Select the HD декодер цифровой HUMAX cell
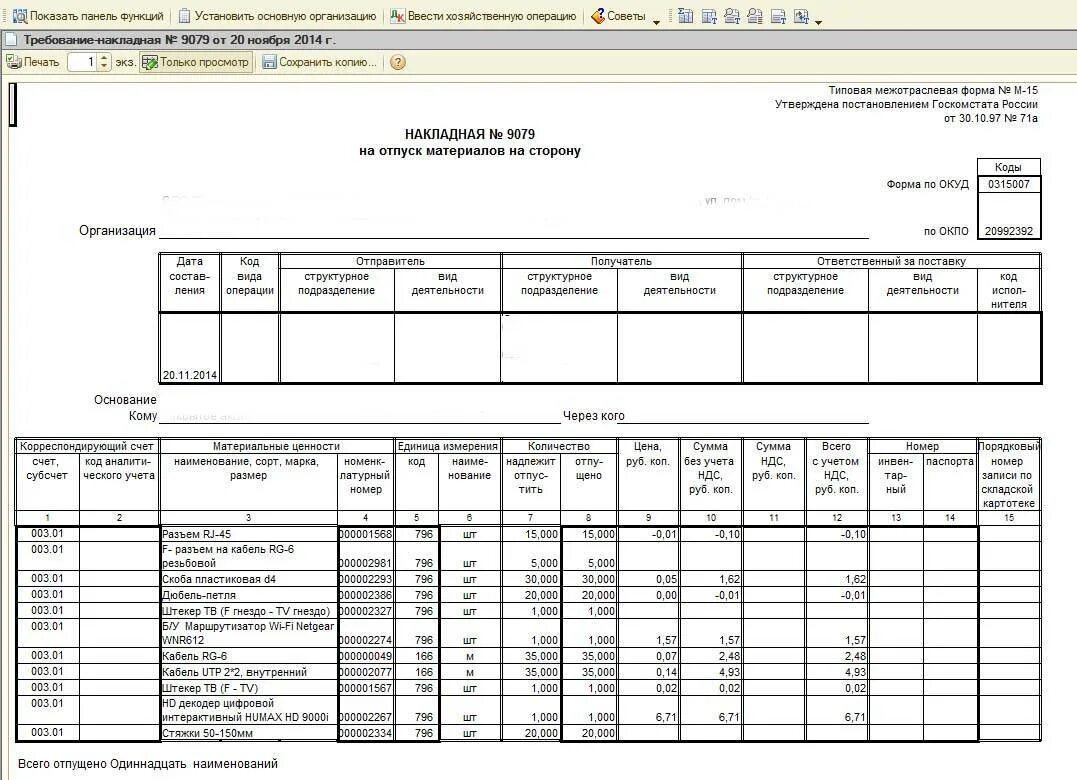Screen dimensions: 1077x780 pyautogui.click(x=249, y=710)
